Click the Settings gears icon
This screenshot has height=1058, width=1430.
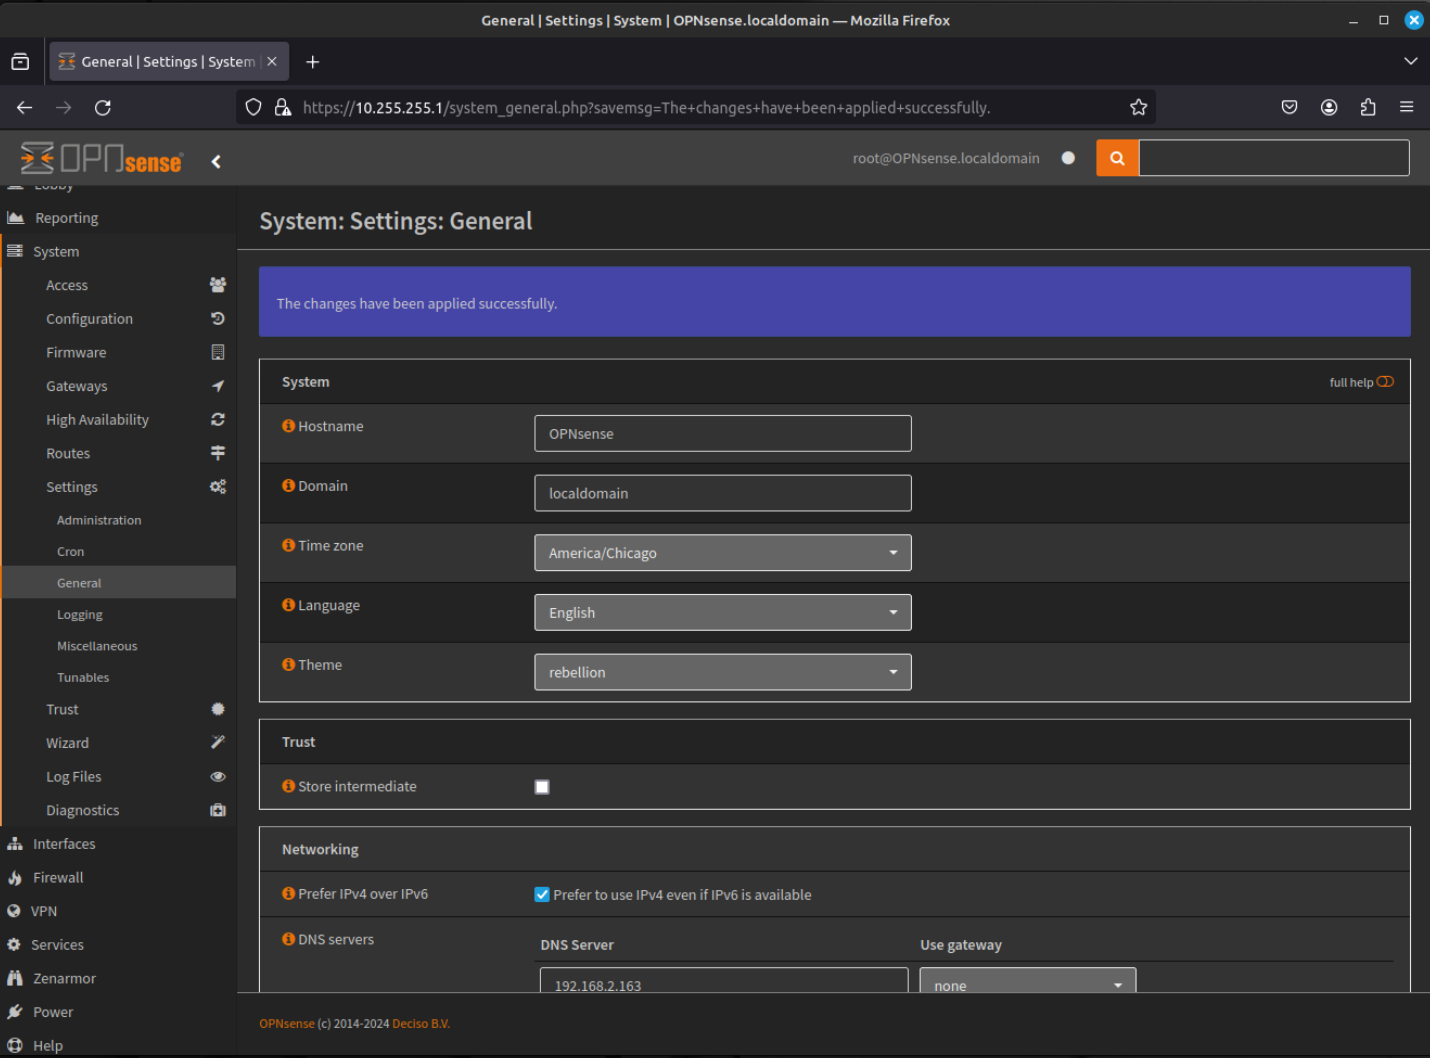click(218, 487)
